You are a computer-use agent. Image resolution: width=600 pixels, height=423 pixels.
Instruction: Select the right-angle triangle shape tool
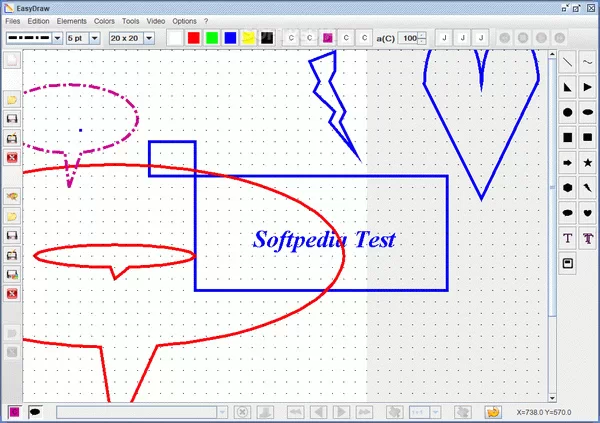[567, 87]
